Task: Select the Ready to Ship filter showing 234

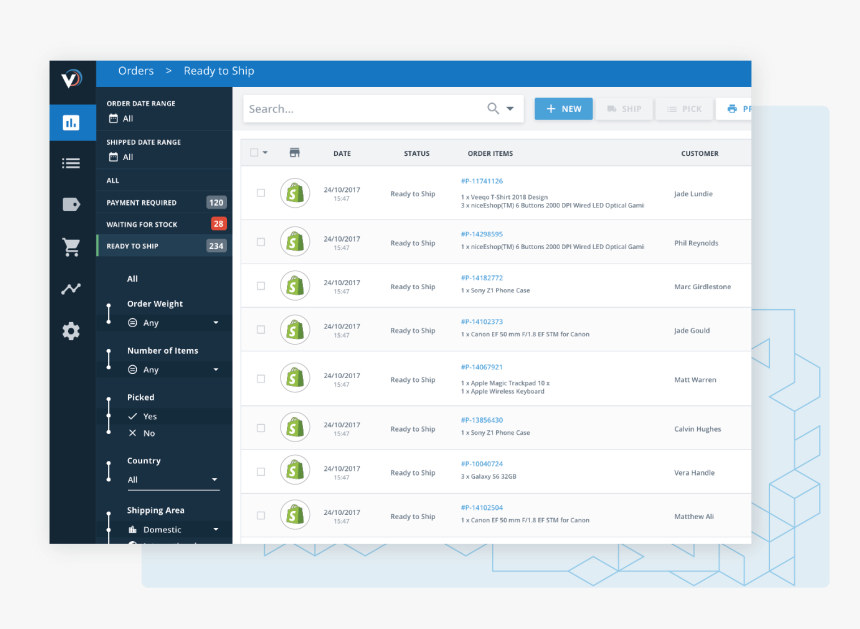Action: pos(160,246)
